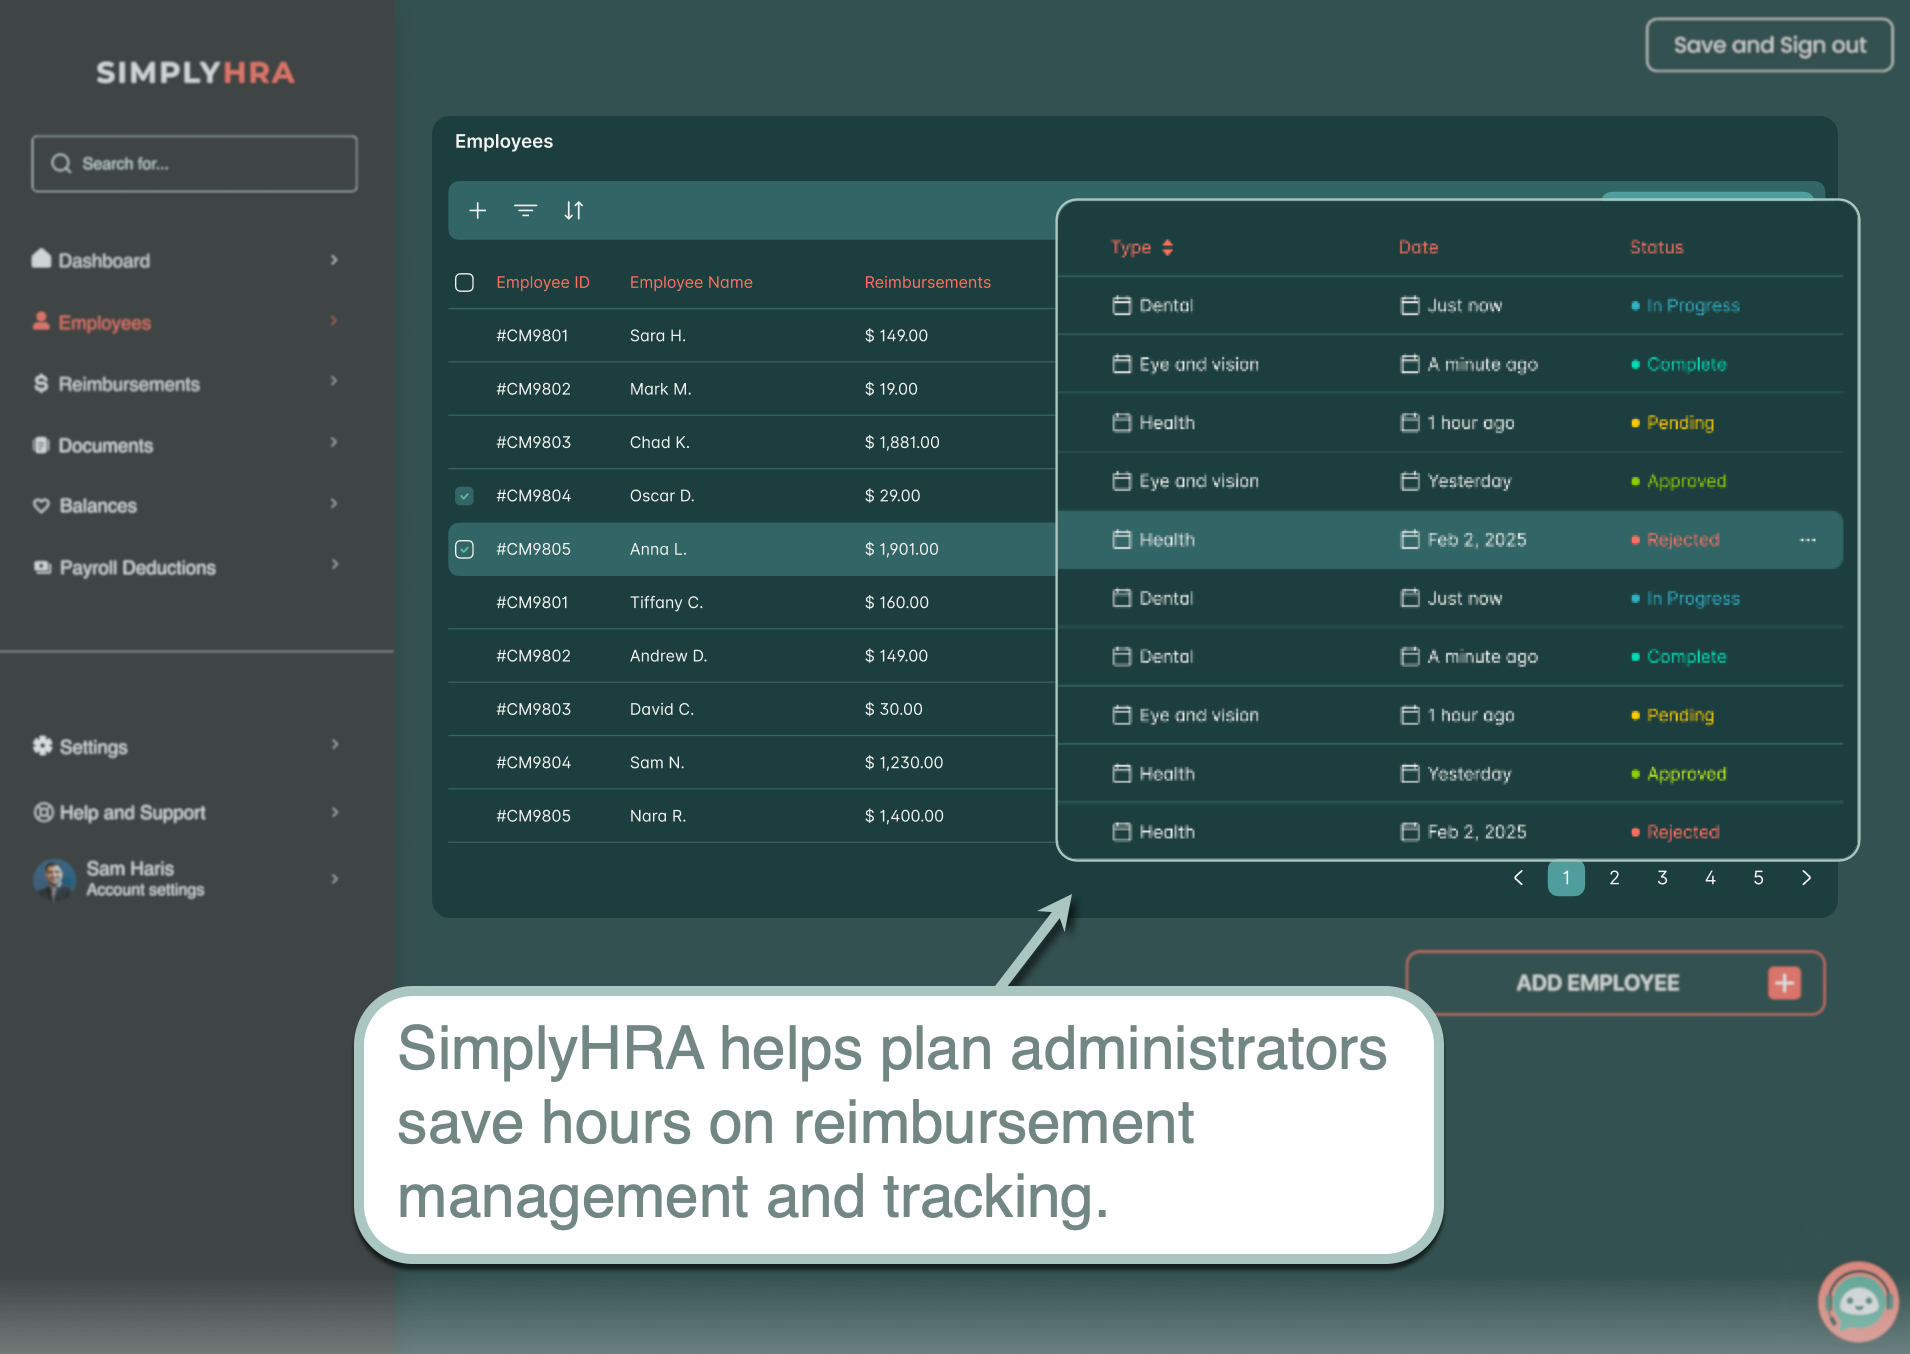Viewport: 1910px width, 1354px height.
Task: Expand the Payroll Deductions chevron
Action: coord(334,565)
